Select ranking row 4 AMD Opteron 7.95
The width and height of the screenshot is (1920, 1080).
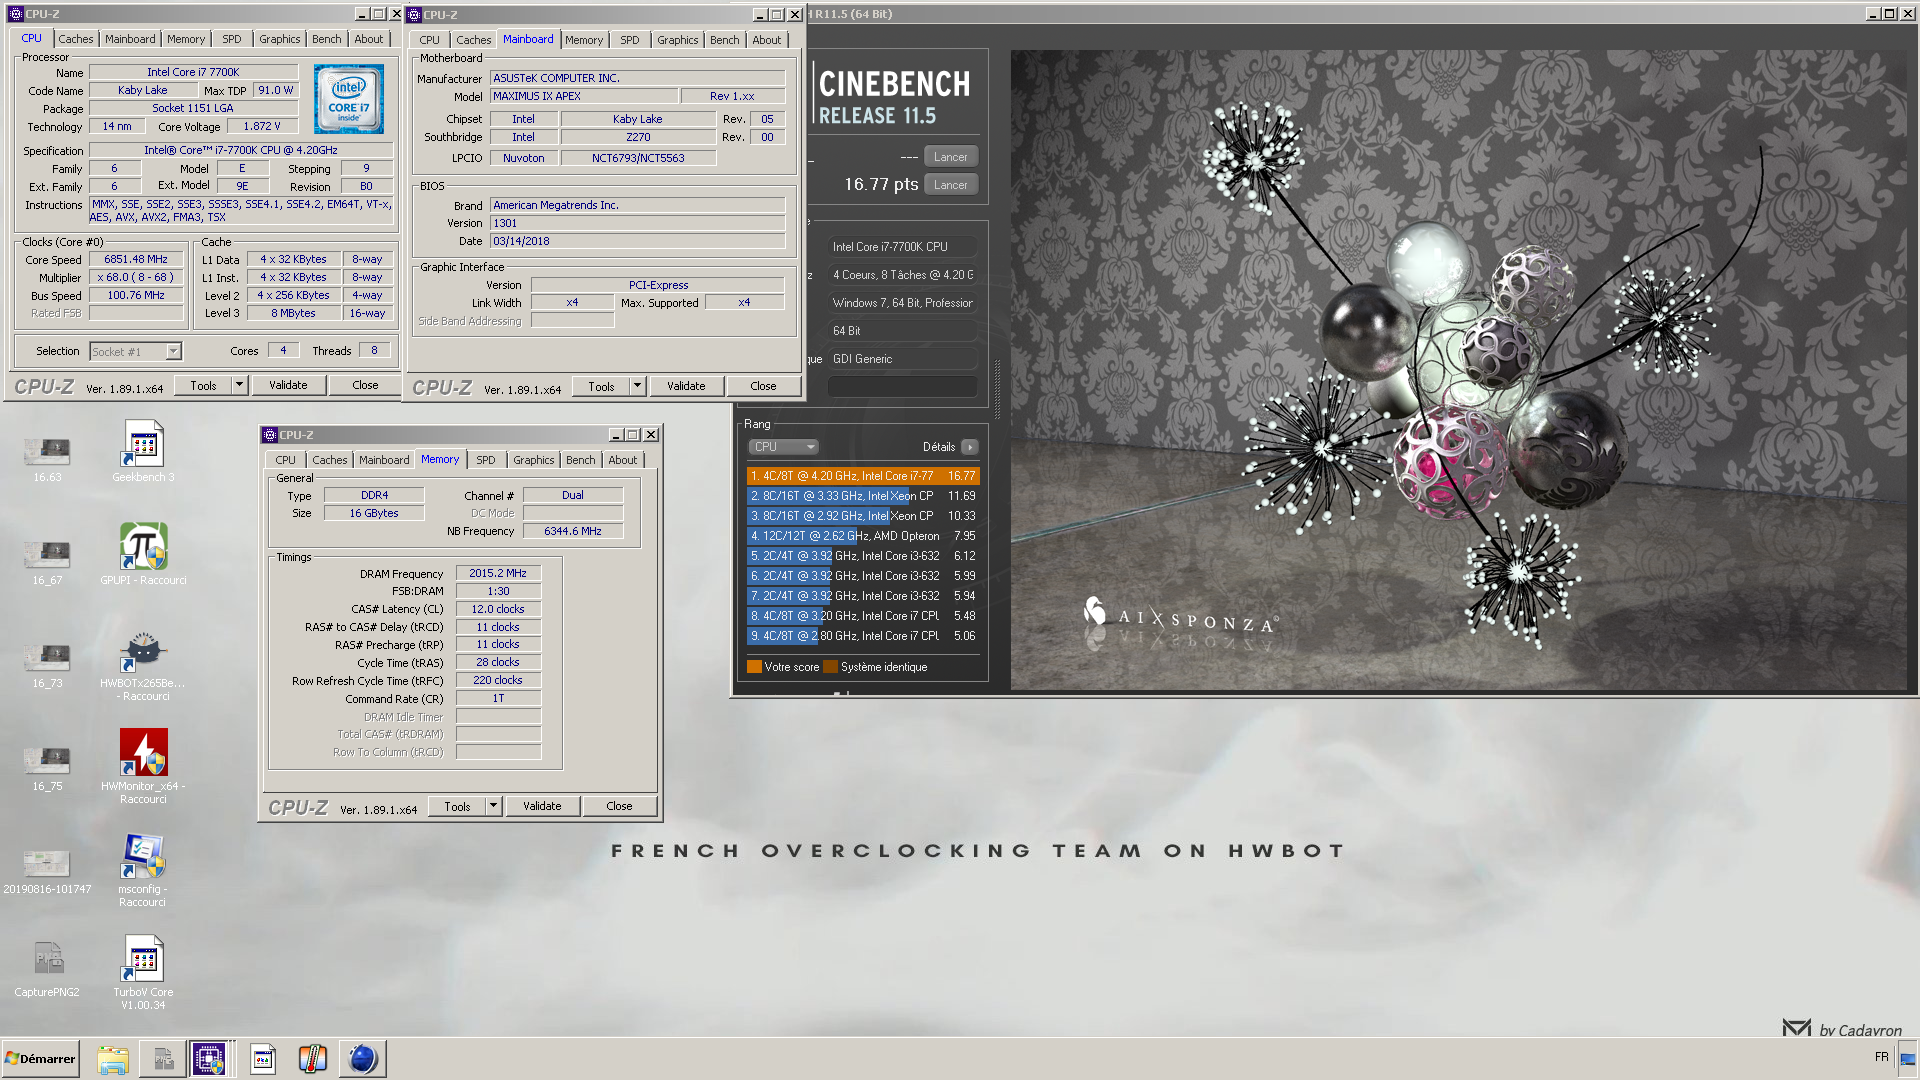pos(863,536)
